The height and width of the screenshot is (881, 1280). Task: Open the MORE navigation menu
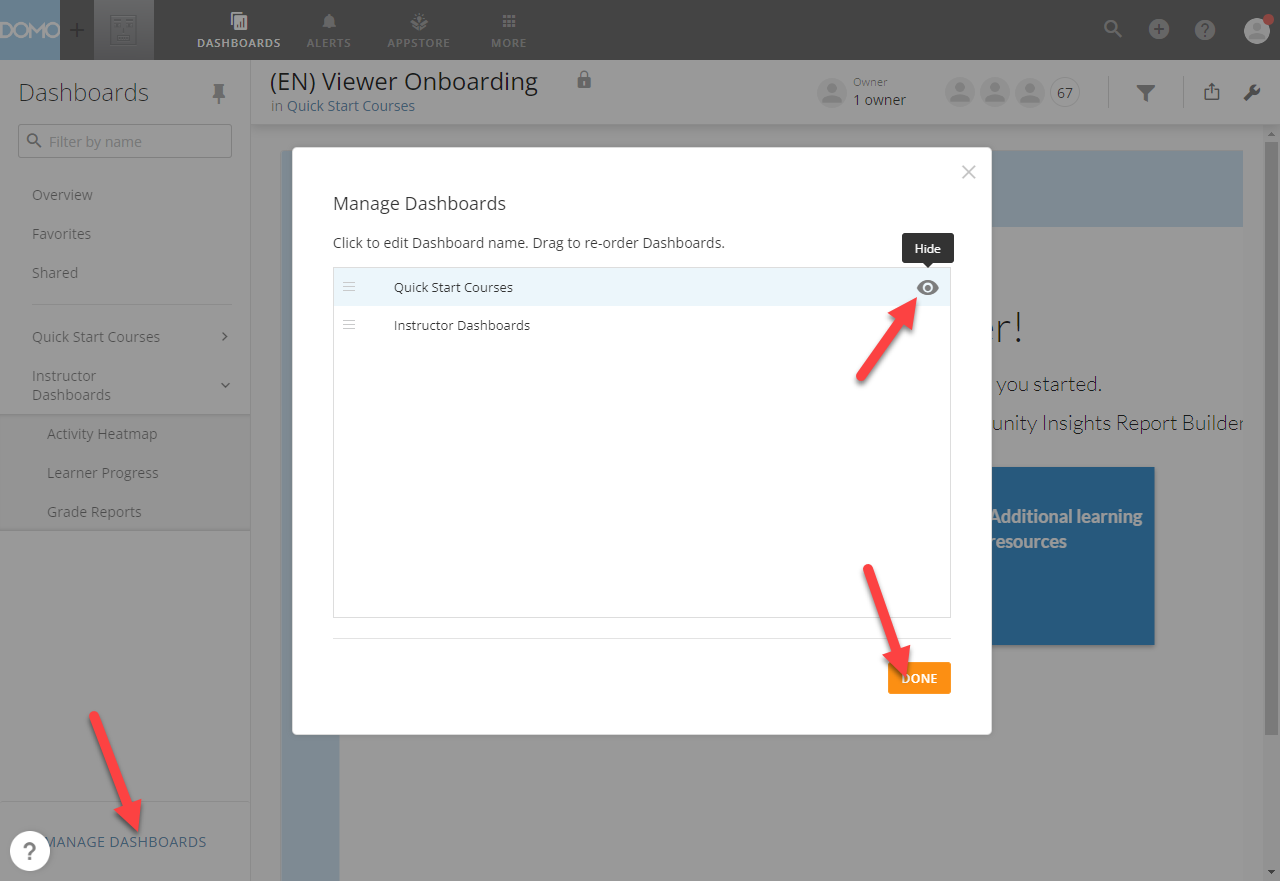508,28
